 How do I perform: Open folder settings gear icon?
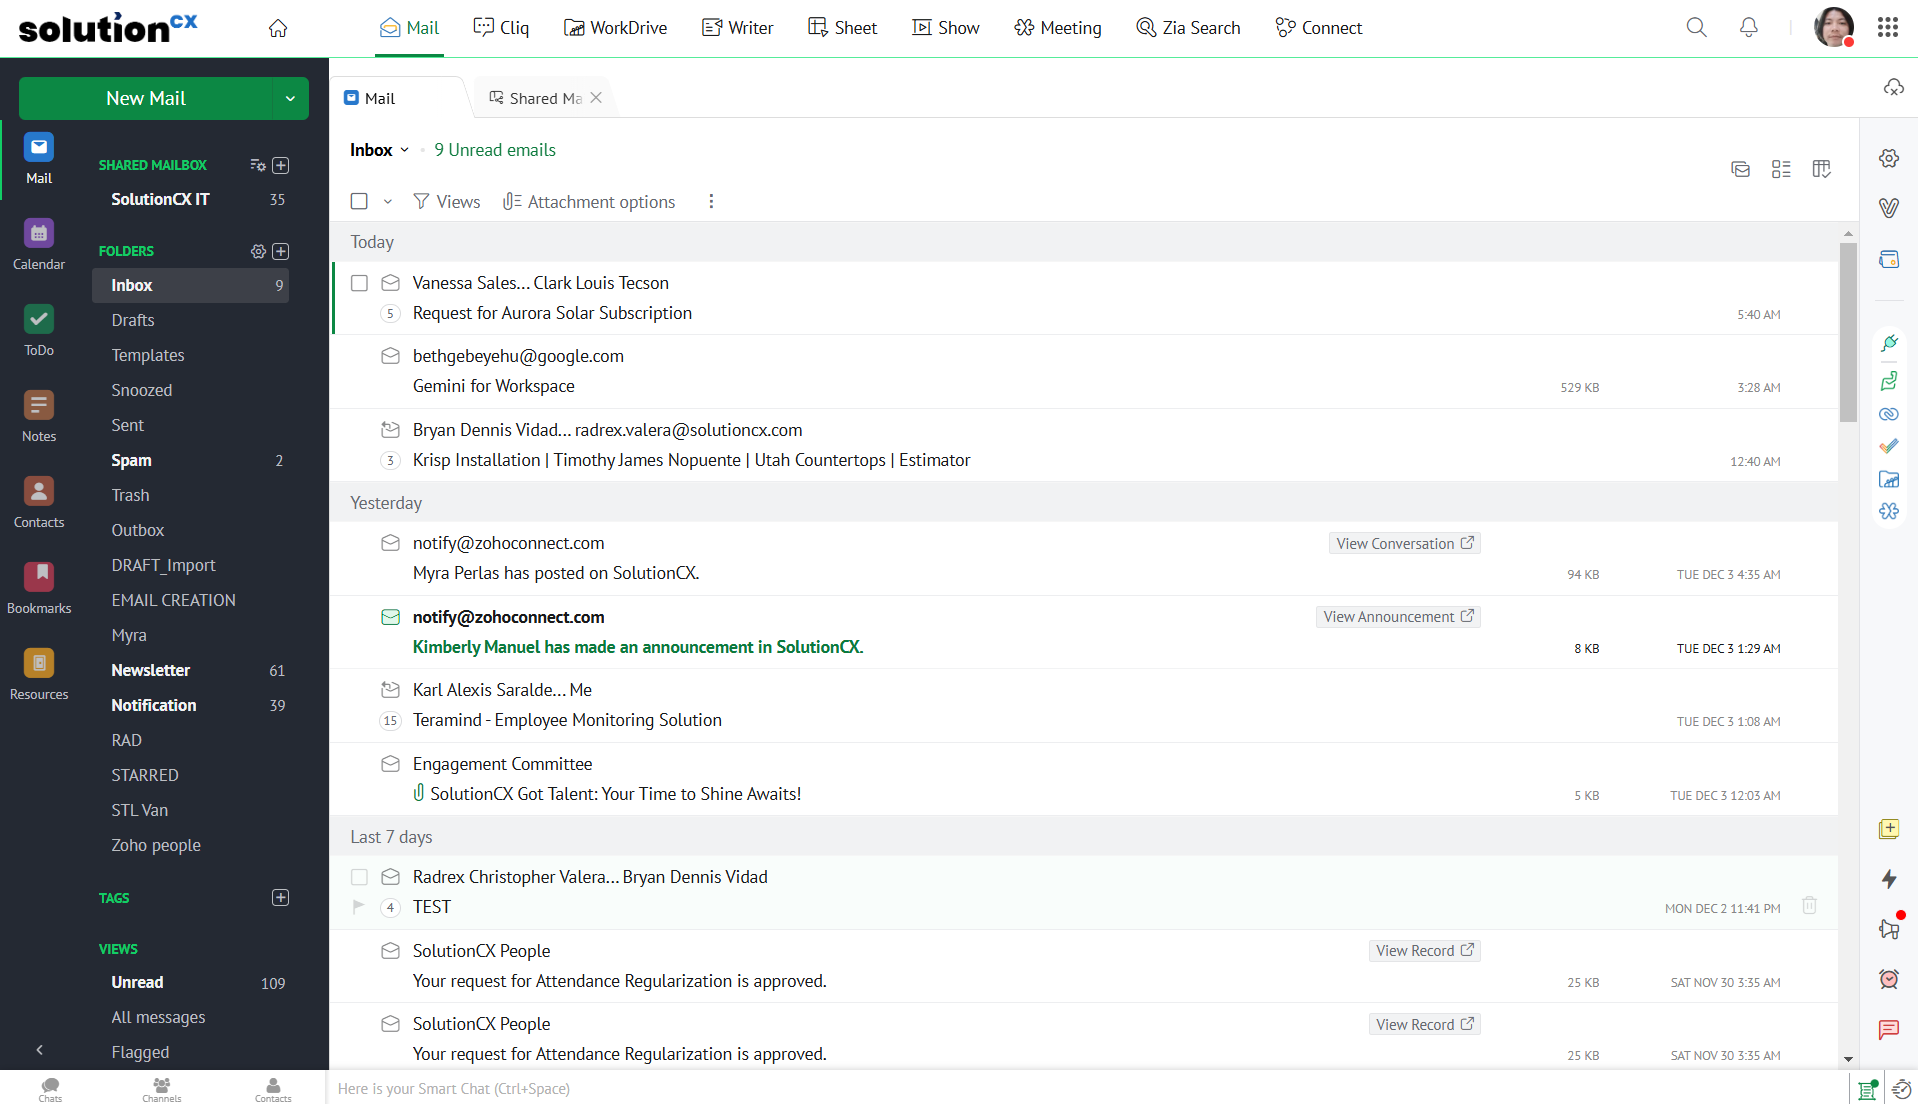click(x=258, y=251)
